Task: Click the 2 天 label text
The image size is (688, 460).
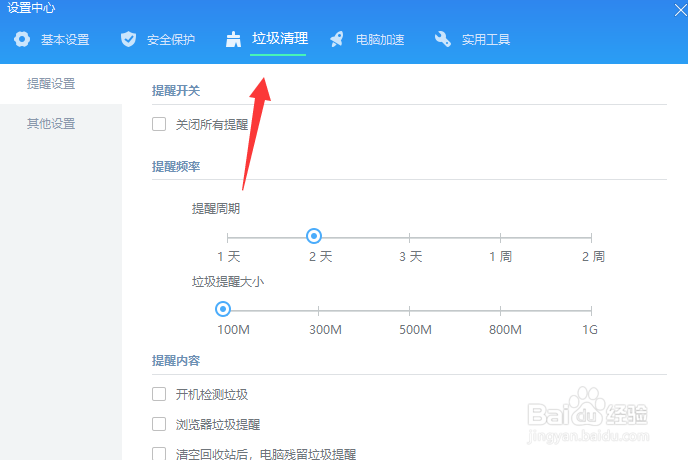Action: (x=321, y=256)
